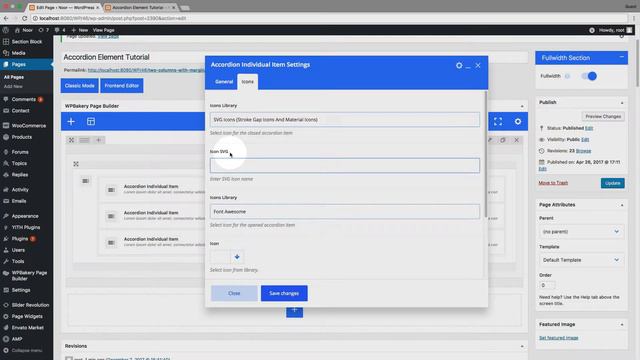Screen dimensions: 640x360
Task: Click the Update button
Action: coord(612,183)
